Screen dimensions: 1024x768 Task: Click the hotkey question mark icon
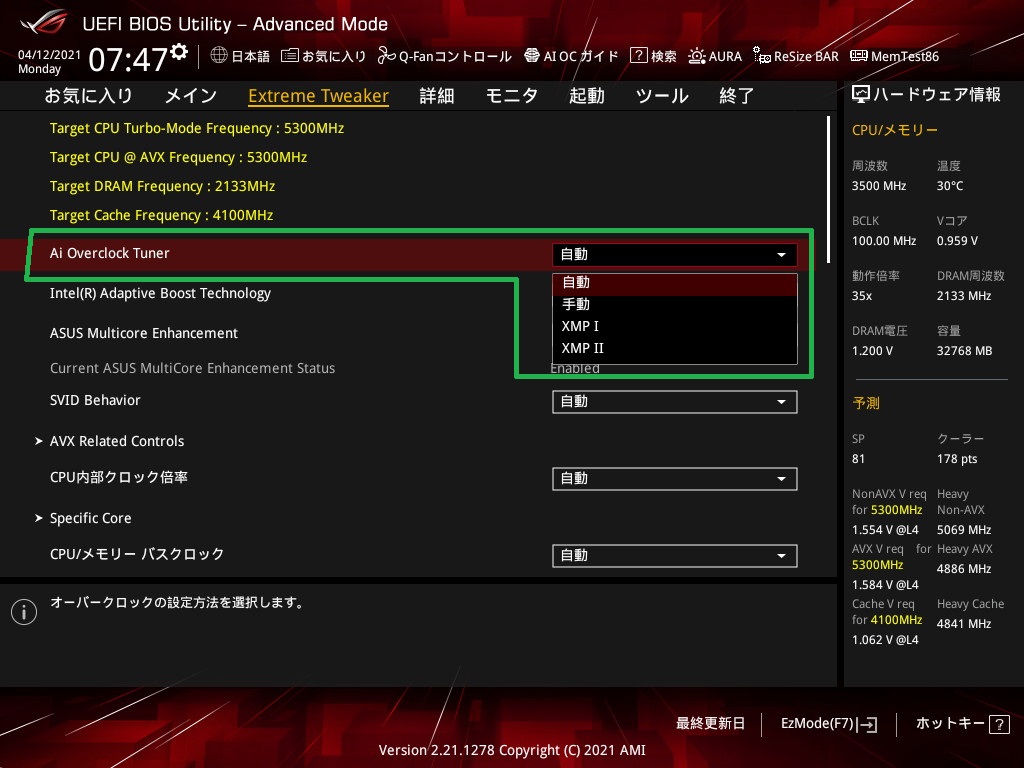pos(999,724)
